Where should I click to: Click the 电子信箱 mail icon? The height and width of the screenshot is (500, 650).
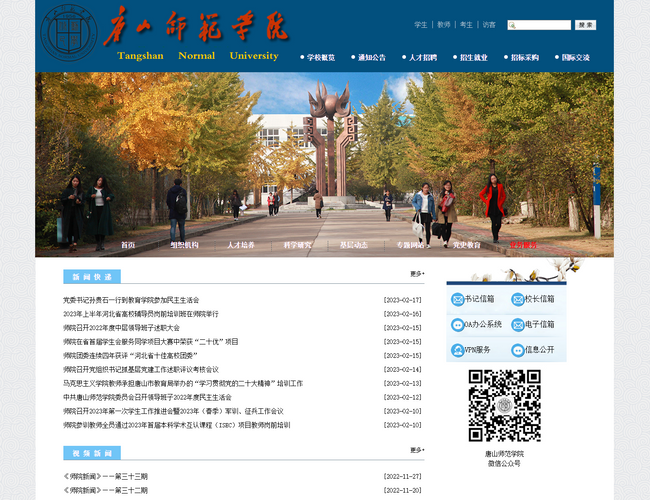click(518, 325)
